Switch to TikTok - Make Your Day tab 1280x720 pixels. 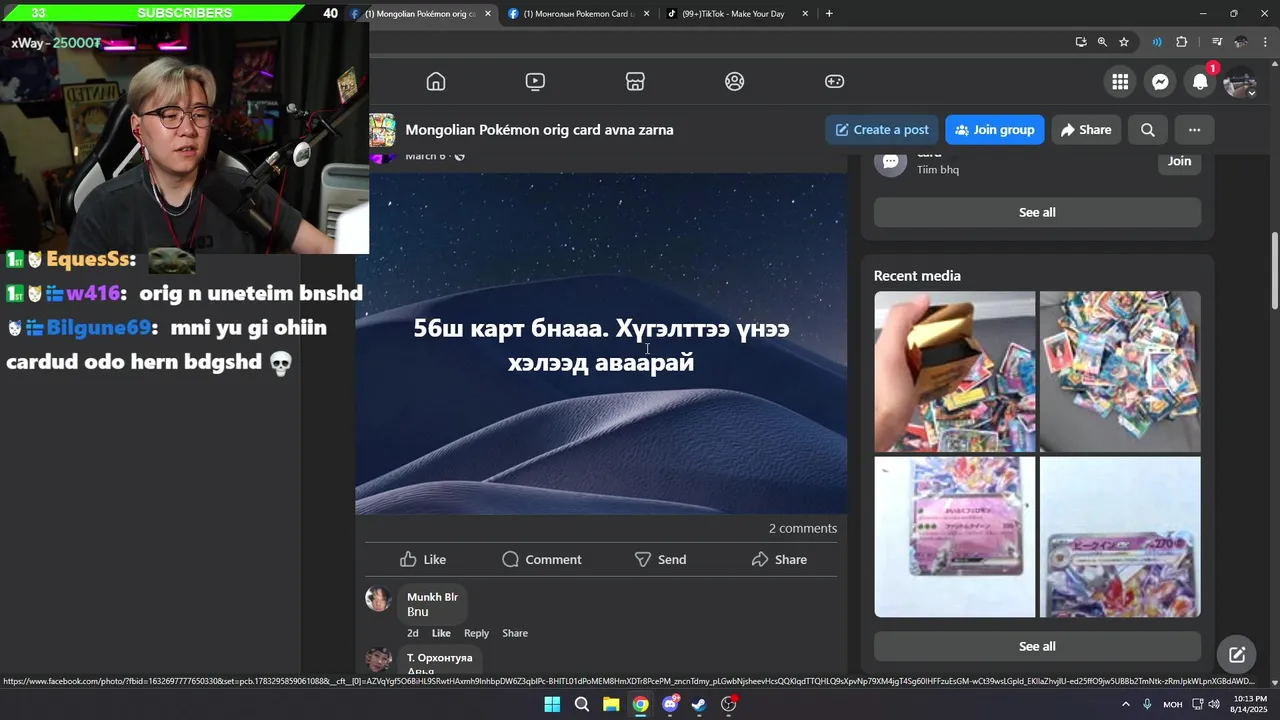coord(733,14)
